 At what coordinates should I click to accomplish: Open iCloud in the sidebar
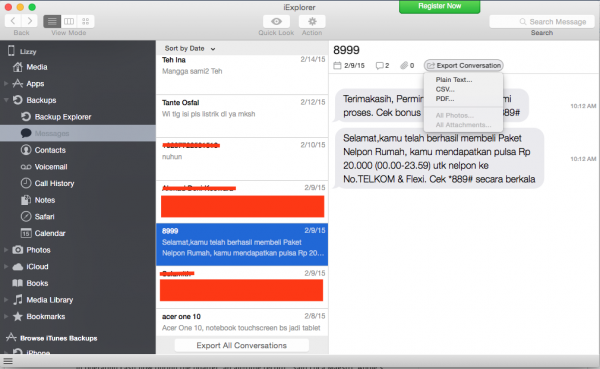pyautogui.click(x=37, y=266)
